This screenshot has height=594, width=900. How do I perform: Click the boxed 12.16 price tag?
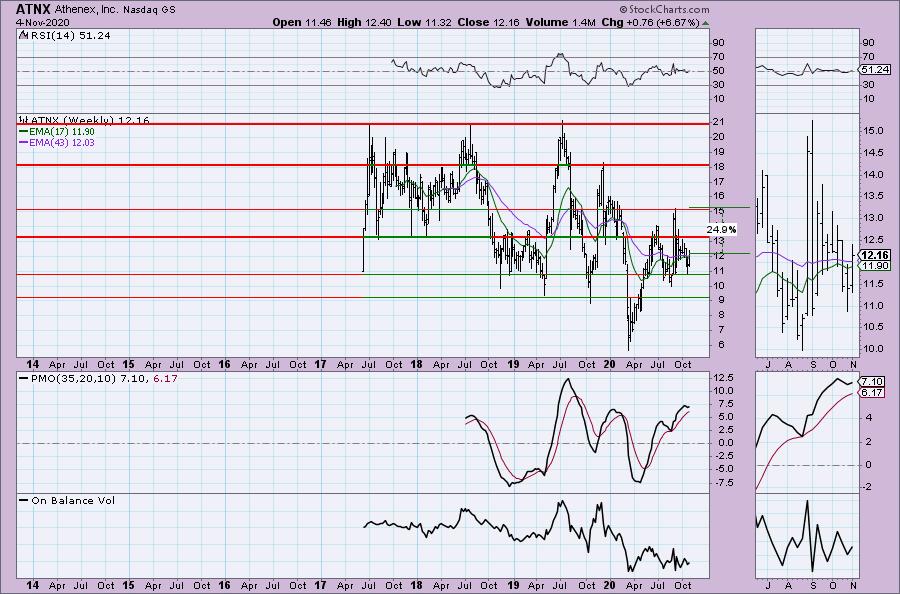coord(875,255)
